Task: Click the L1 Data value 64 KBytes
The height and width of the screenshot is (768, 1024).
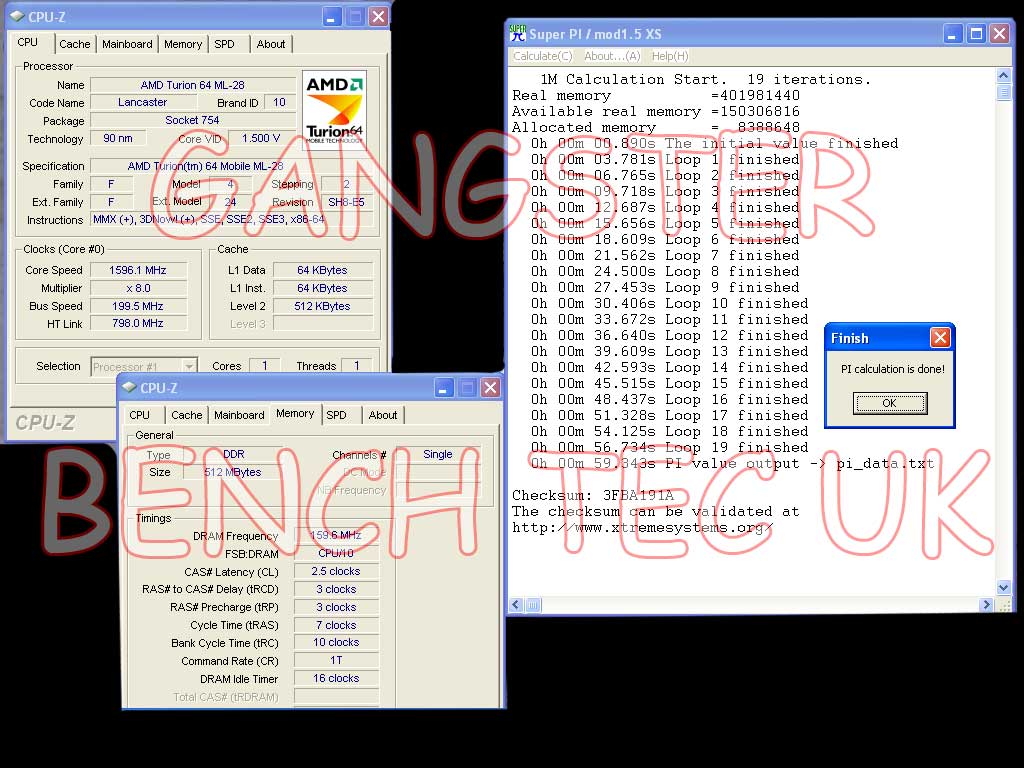Action: (323, 270)
